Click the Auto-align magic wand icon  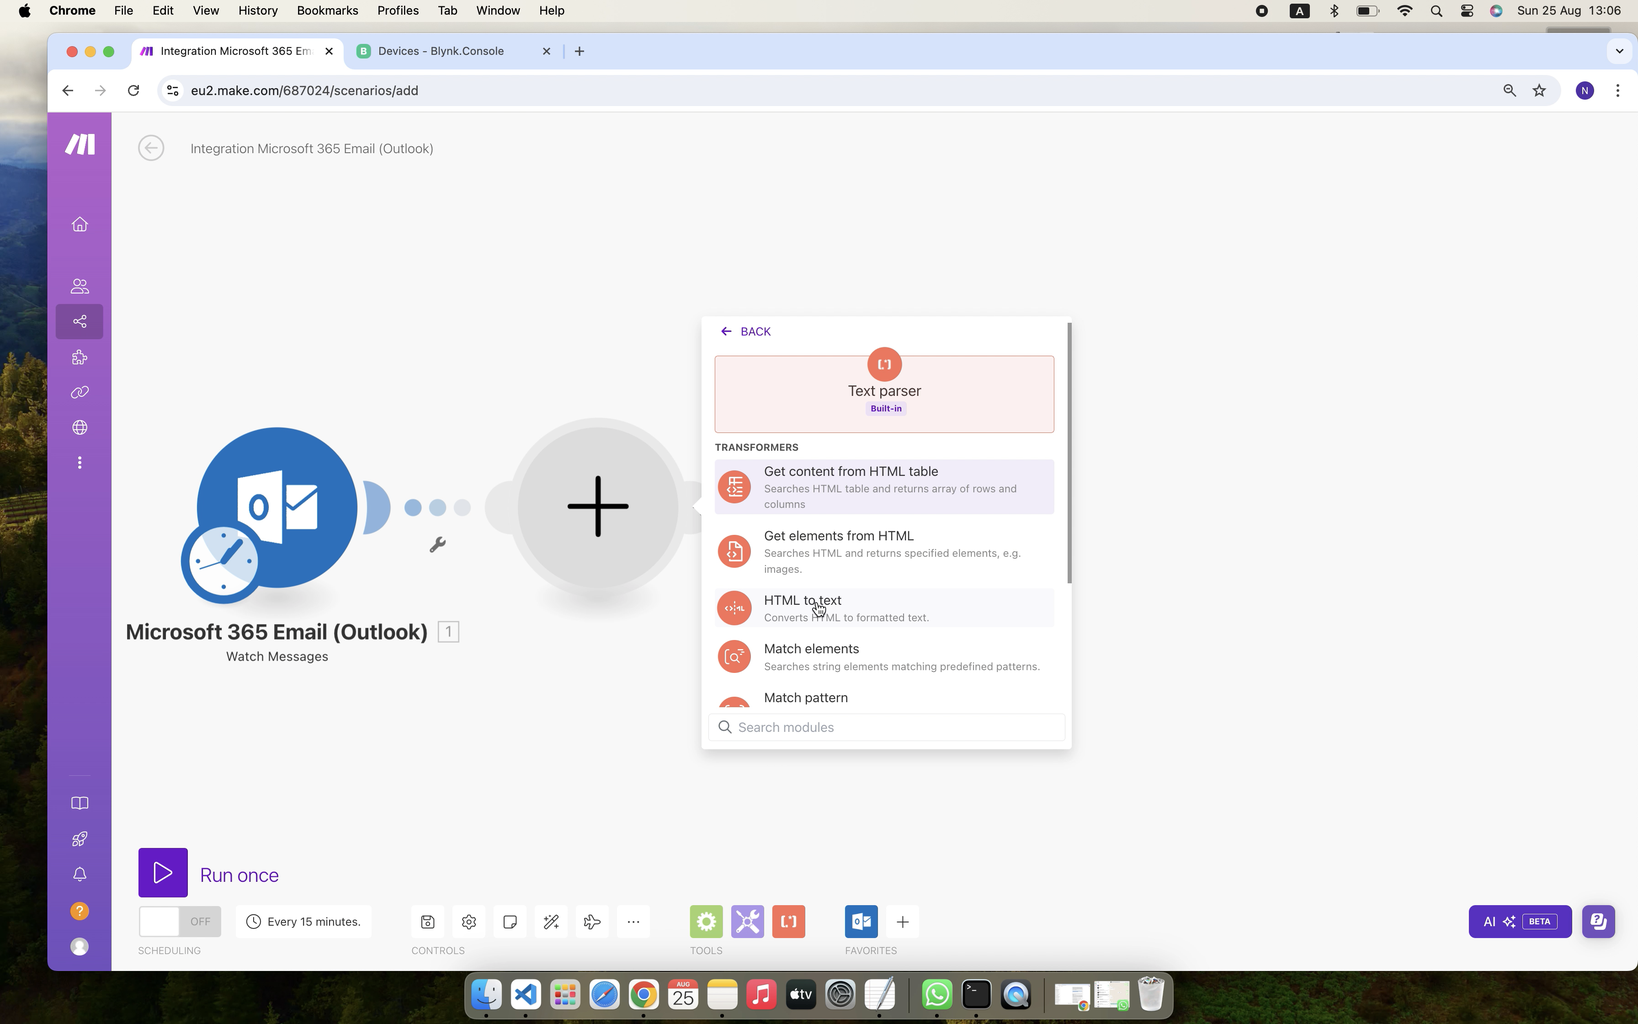pyautogui.click(x=551, y=922)
